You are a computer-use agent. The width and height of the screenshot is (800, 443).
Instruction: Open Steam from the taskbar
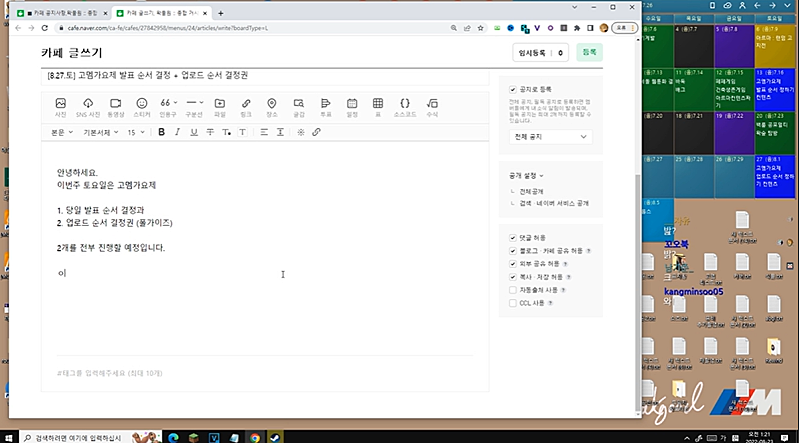[x=275, y=437]
